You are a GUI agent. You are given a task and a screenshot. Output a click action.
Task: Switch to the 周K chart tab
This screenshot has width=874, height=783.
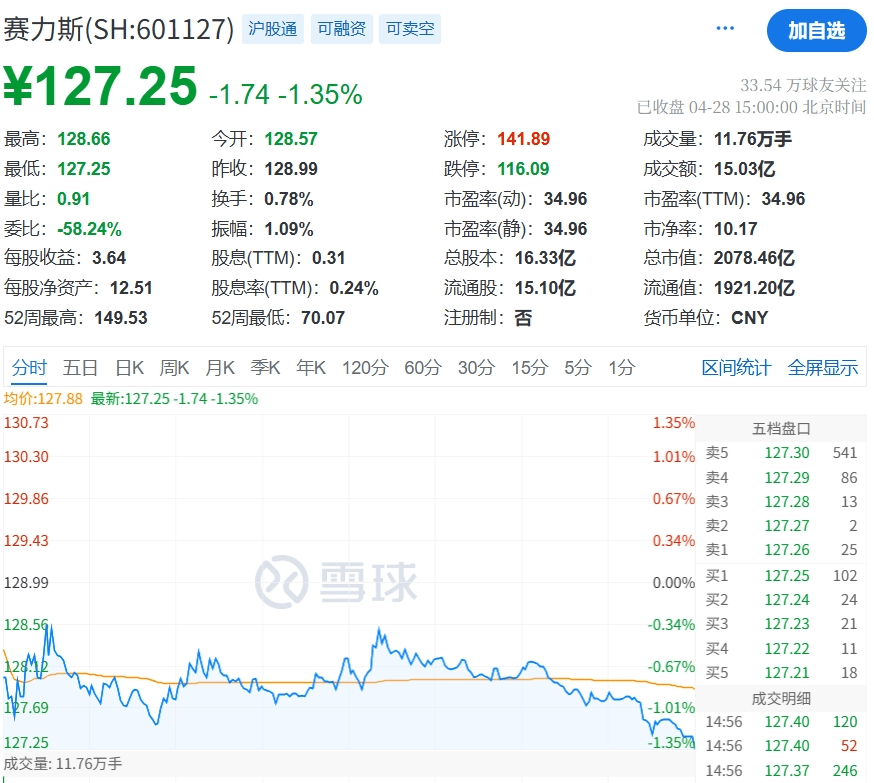tap(174, 368)
